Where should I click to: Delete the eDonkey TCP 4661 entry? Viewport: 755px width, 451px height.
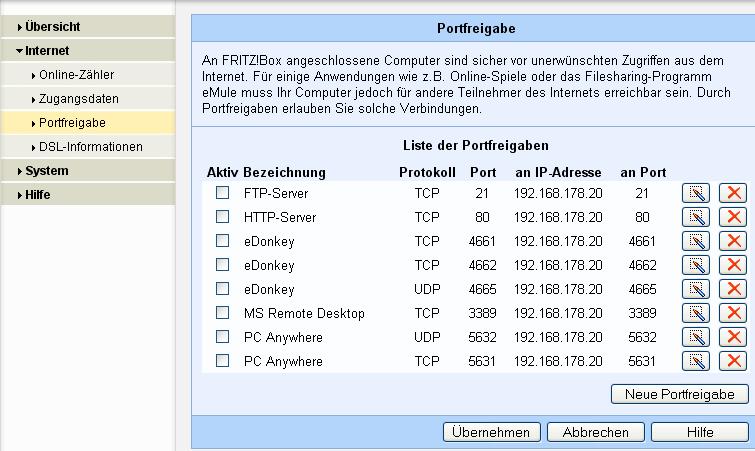pyautogui.click(x=733, y=241)
